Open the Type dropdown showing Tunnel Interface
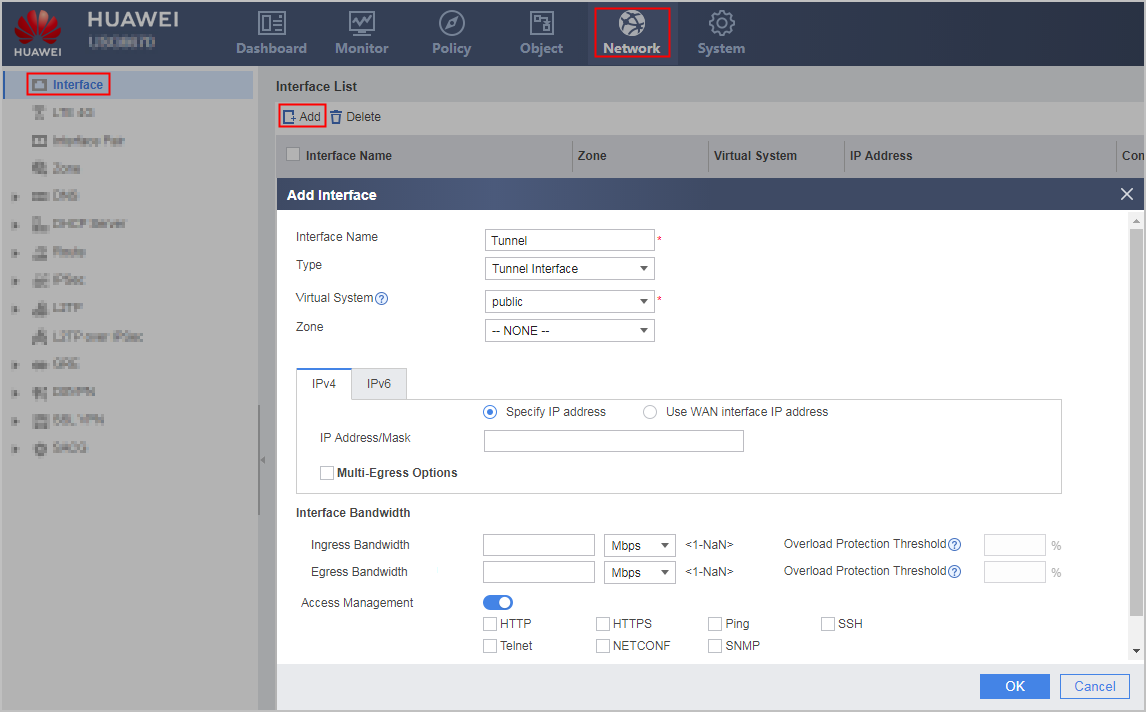The width and height of the screenshot is (1146, 712). [x=569, y=269]
